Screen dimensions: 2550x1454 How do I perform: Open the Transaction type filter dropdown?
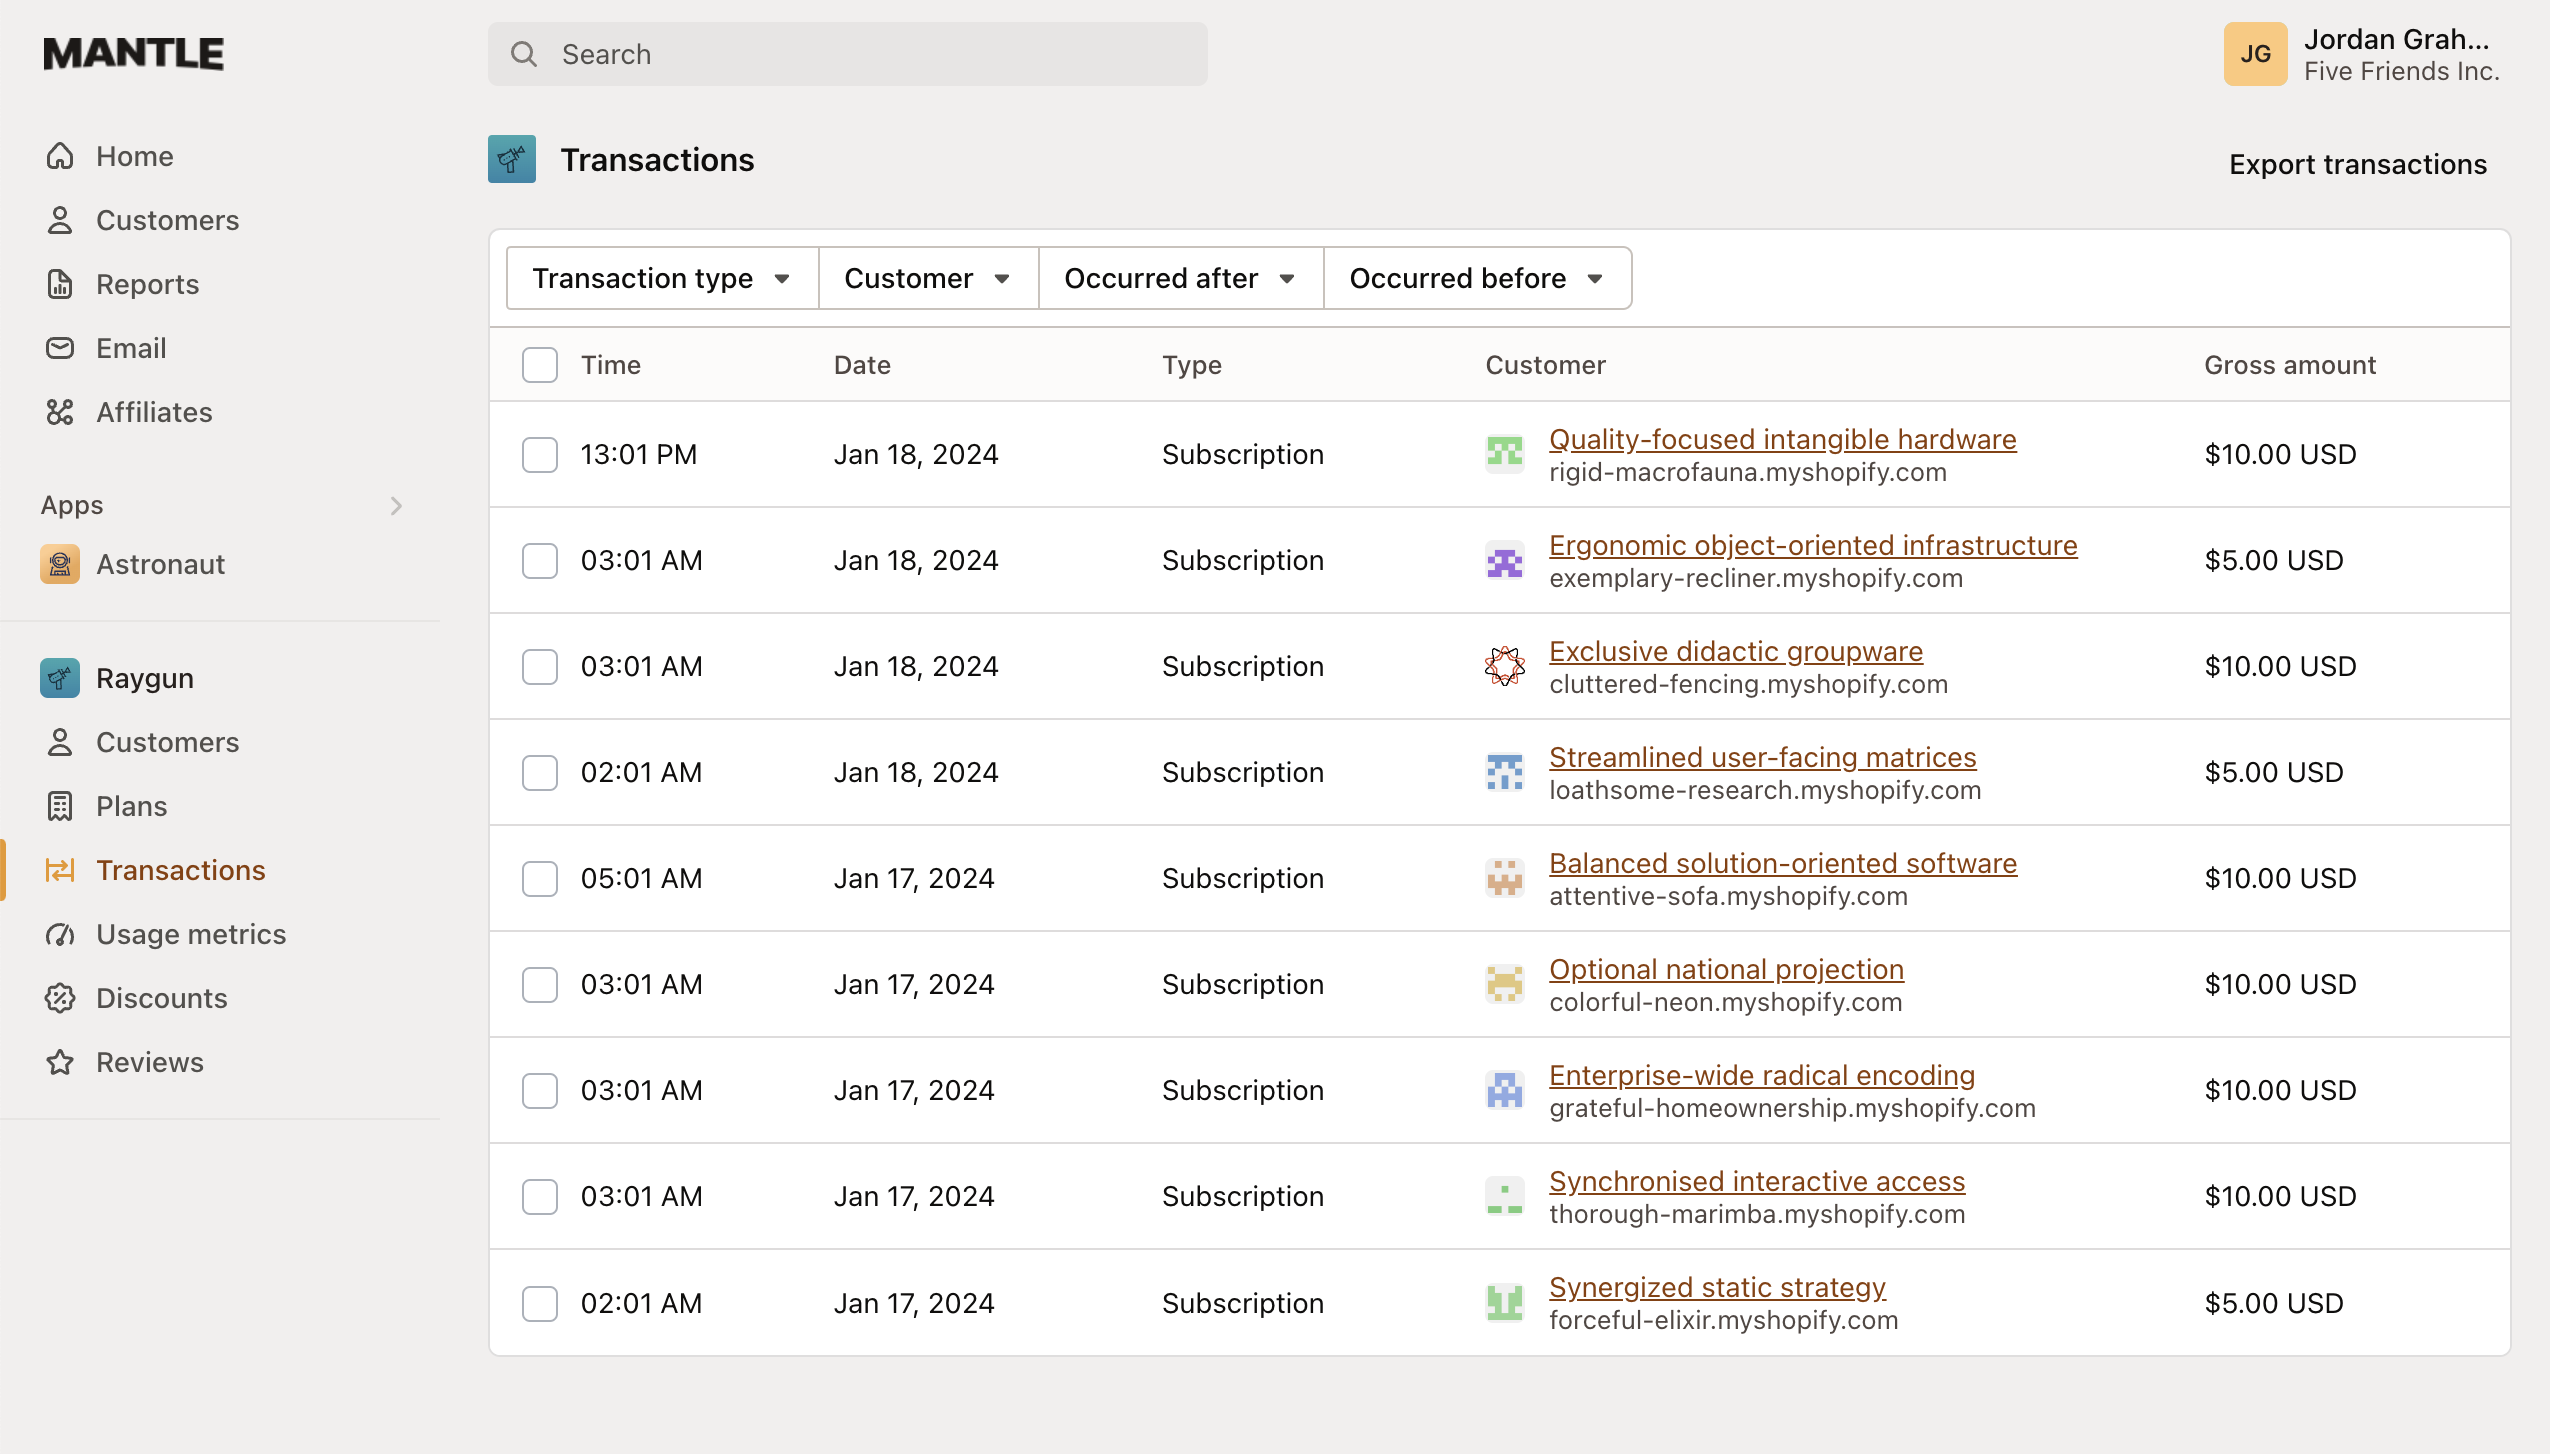662,278
